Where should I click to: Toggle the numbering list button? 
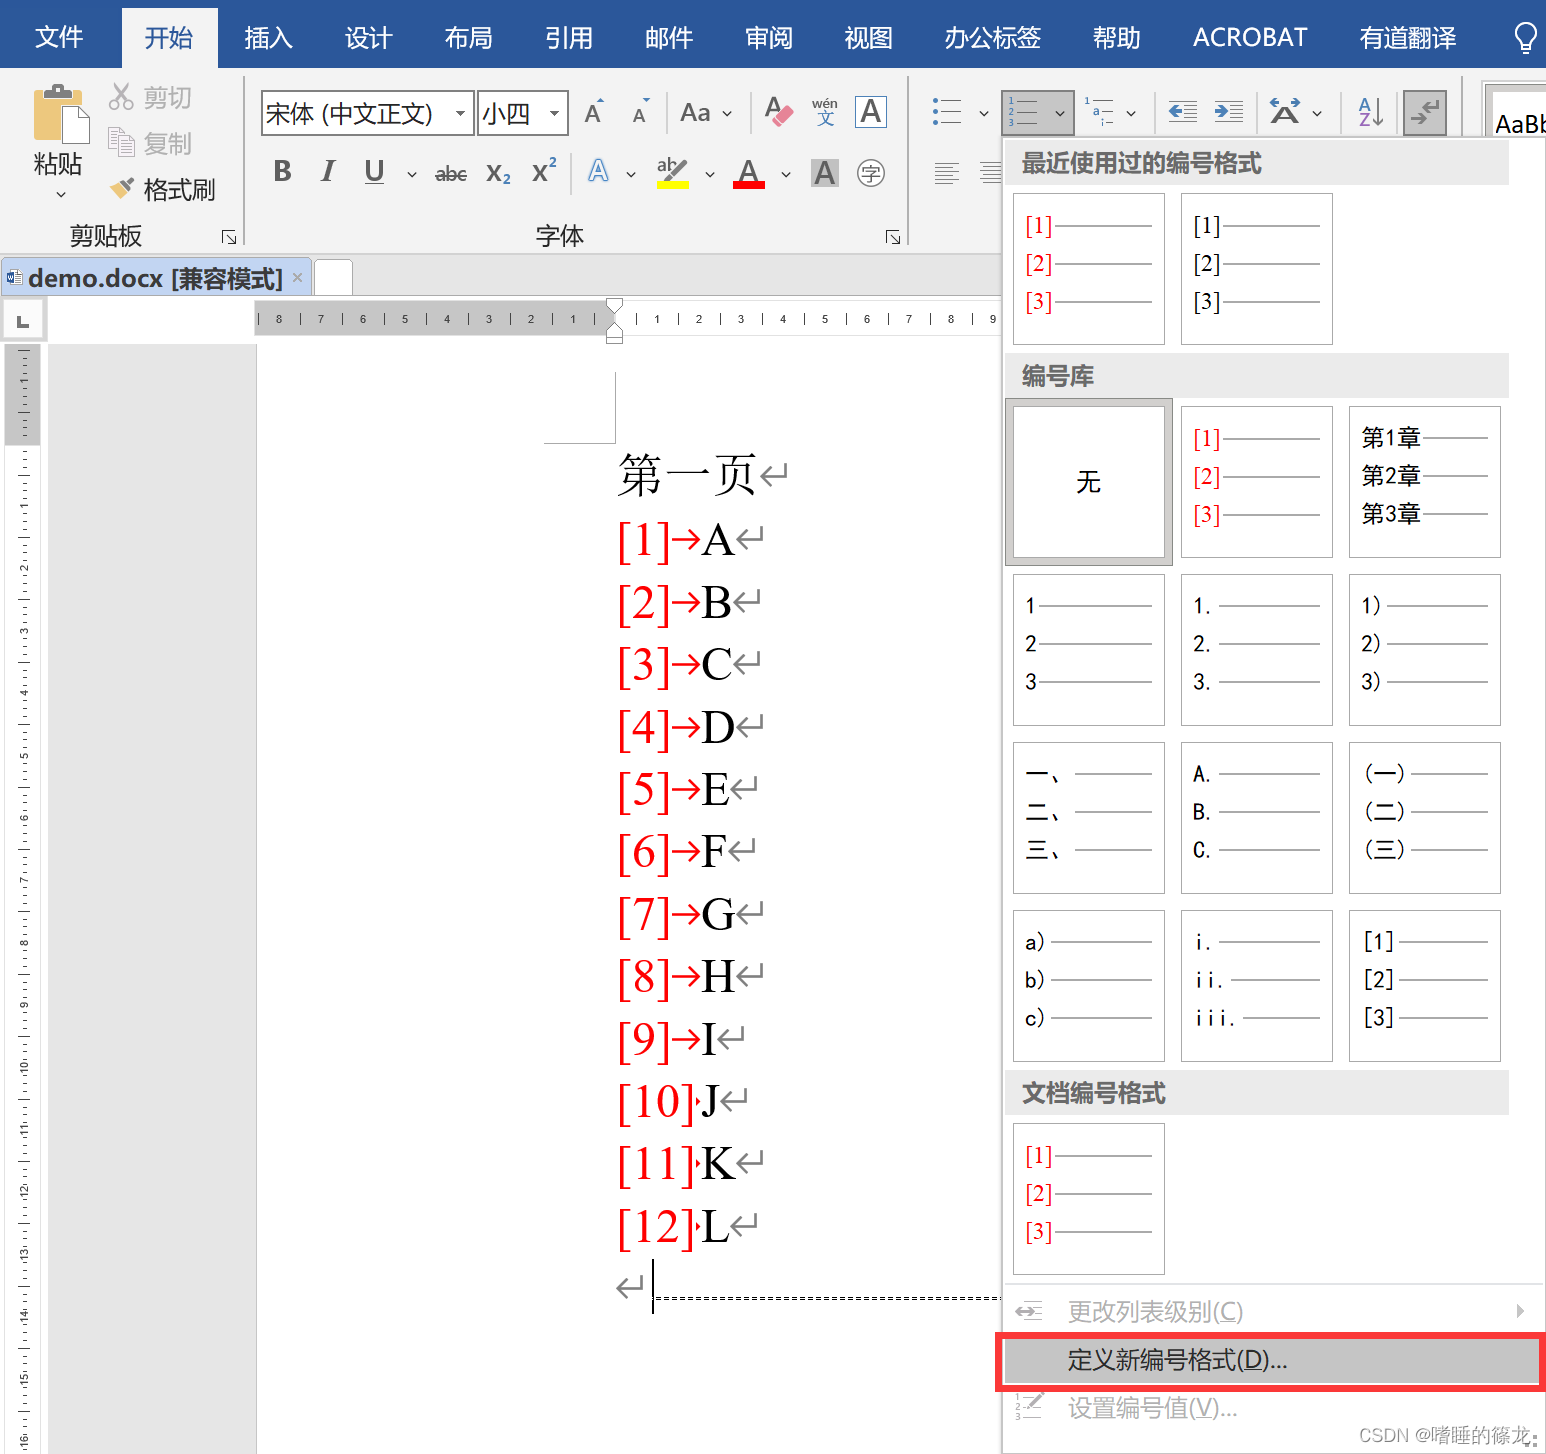pyautogui.click(x=1024, y=112)
